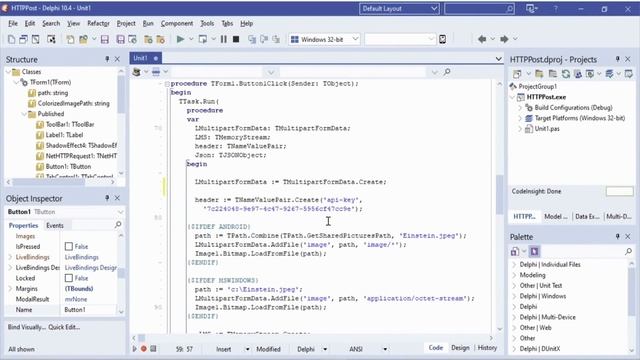Click the red record macro icon
Screen dimensions: 640x360
coord(144,349)
